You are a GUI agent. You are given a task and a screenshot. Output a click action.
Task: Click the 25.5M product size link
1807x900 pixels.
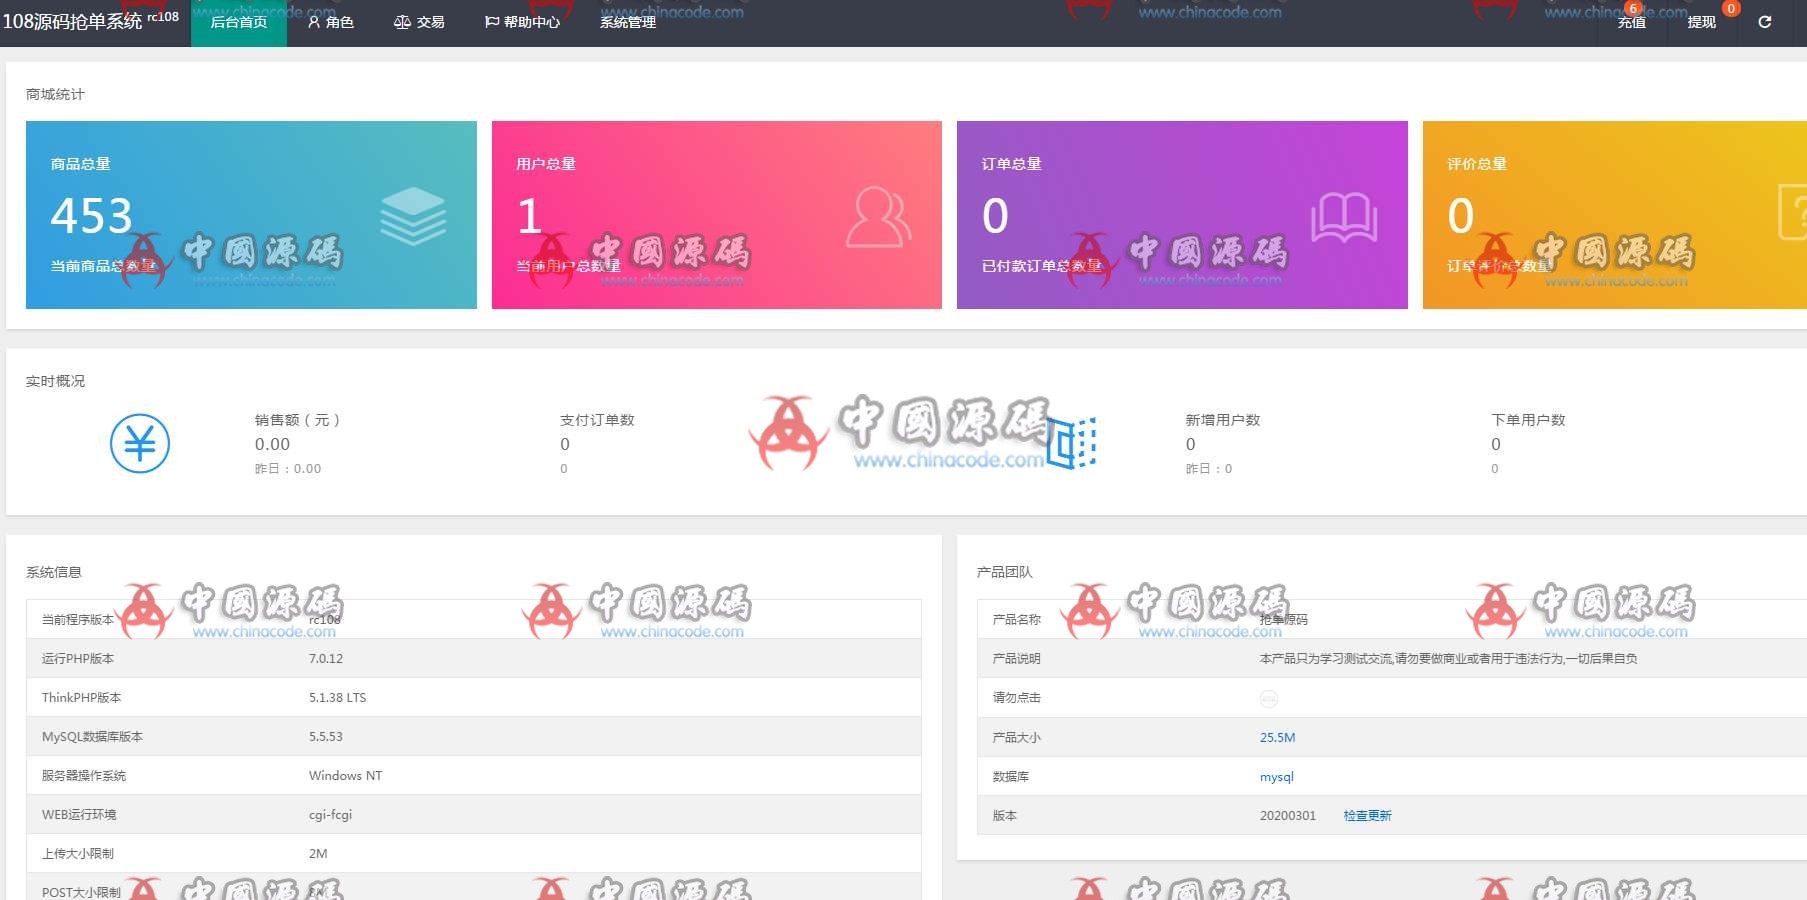point(1277,738)
